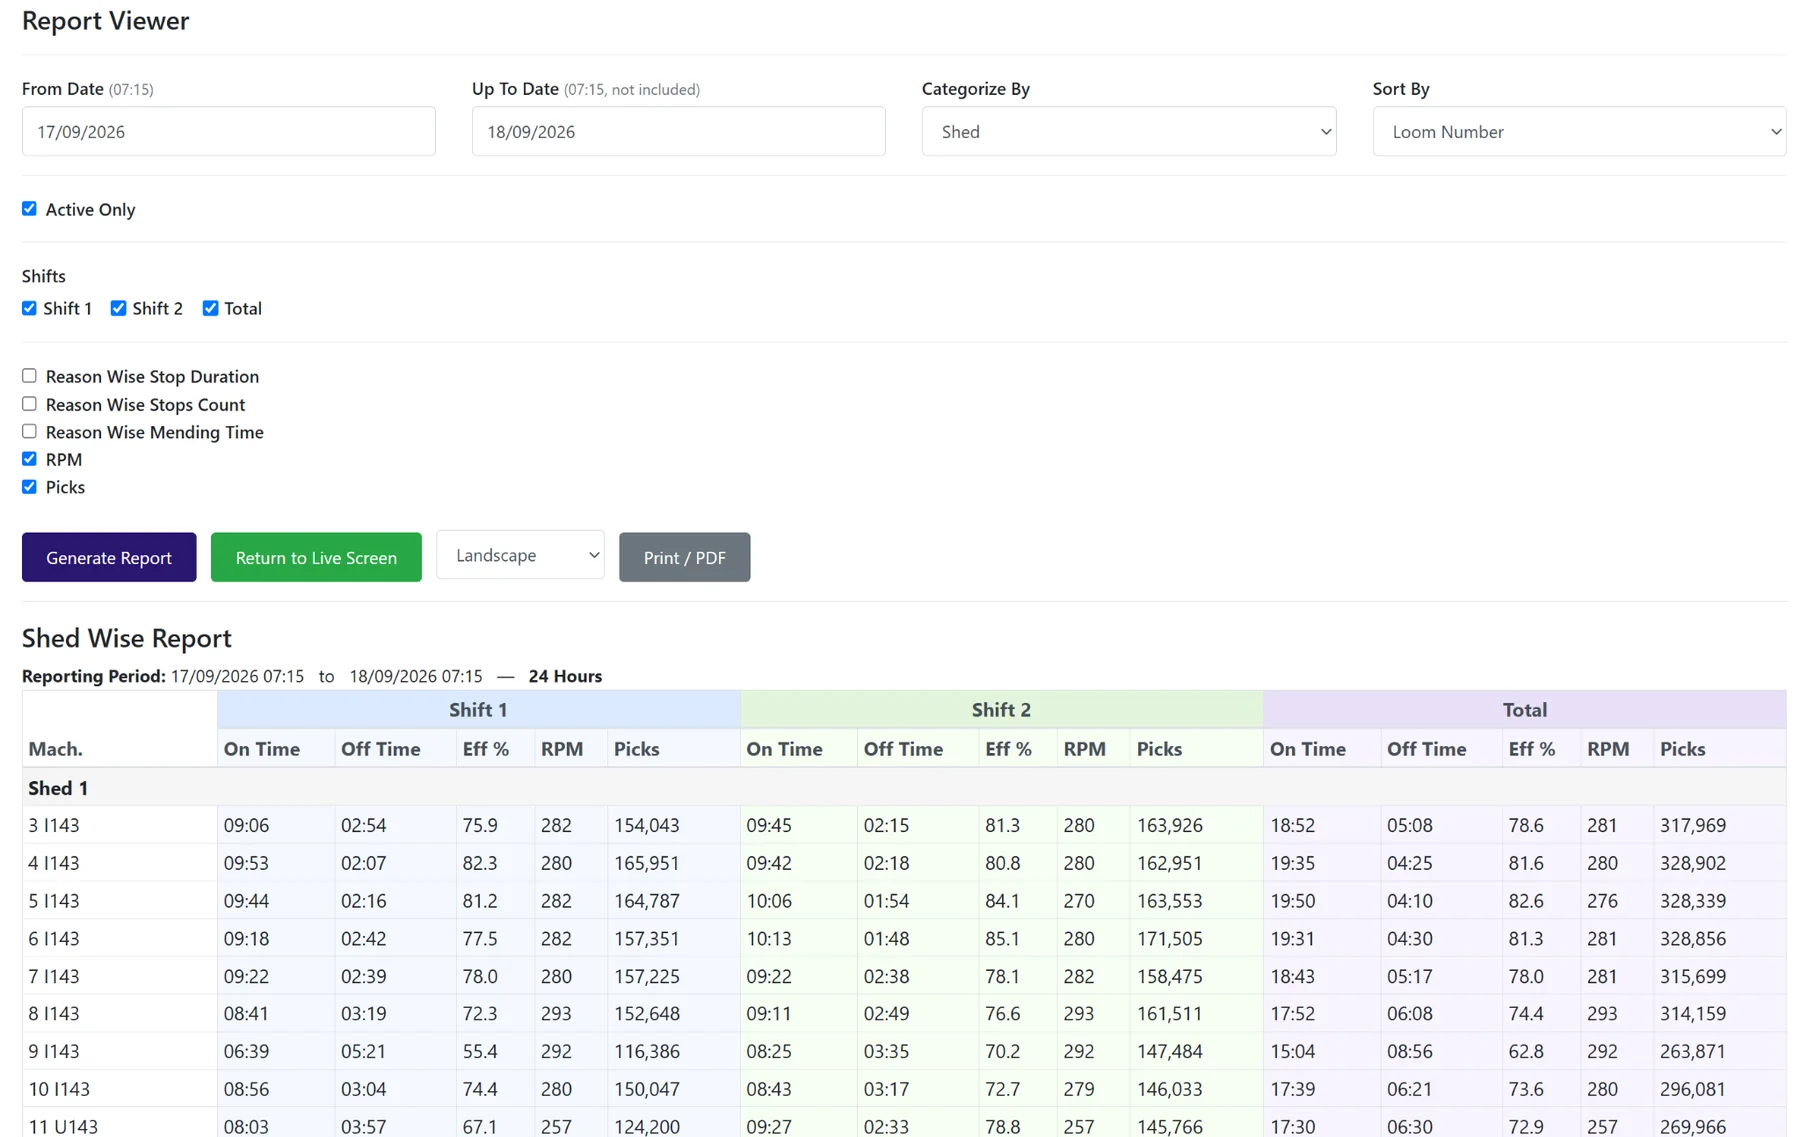Toggle the Active Only checkbox

pos(29,209)
